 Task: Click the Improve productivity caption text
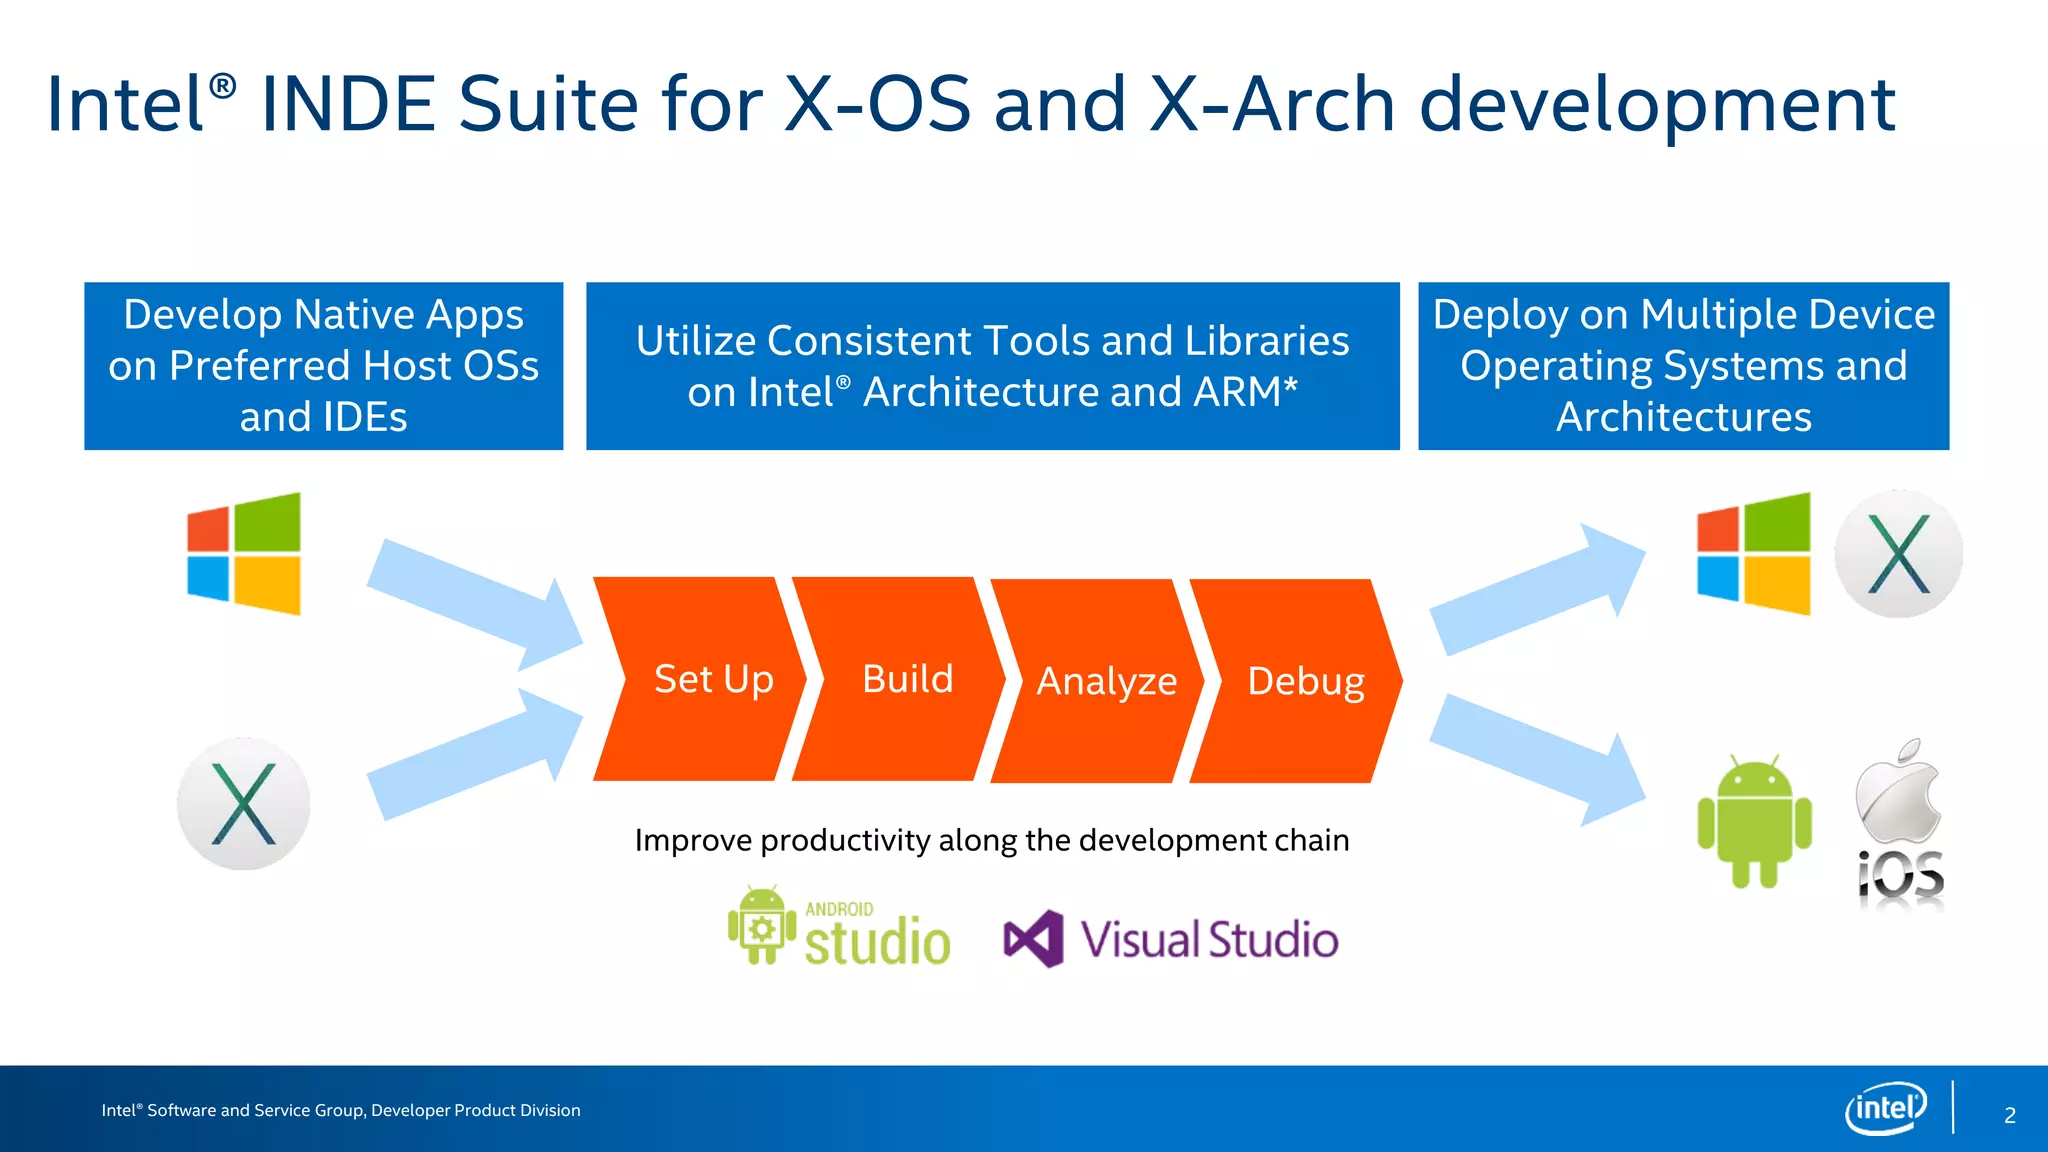pos(992,840)
